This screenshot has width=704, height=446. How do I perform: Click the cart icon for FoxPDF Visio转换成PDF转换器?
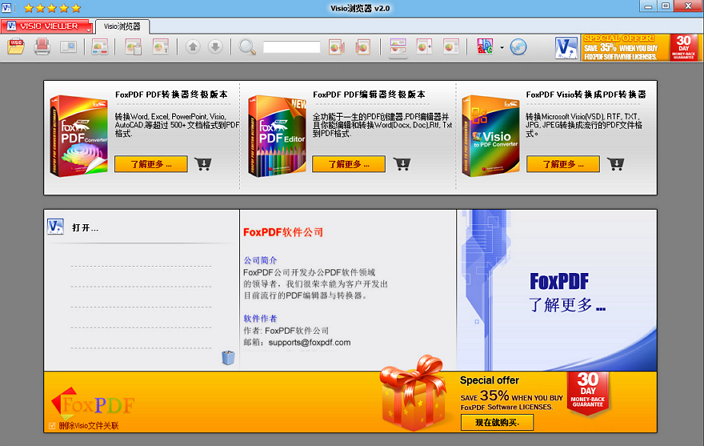[x=616, y=164]
